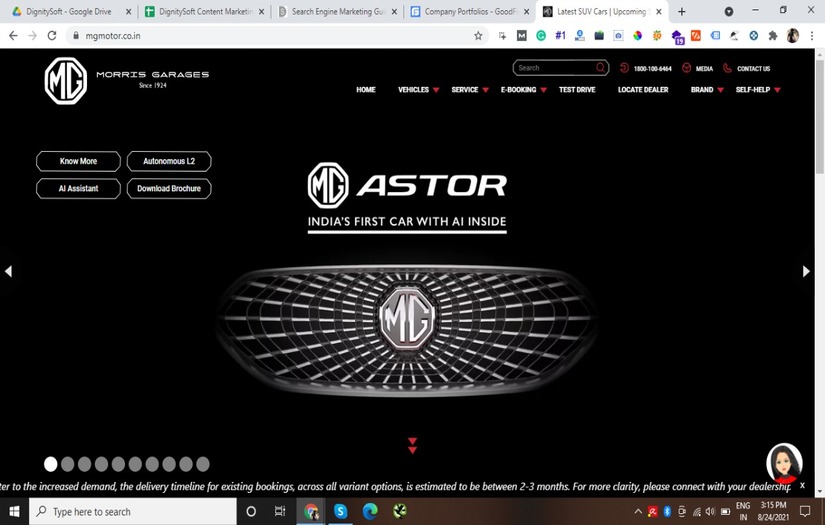Go to previous carousel slide

tap(8, 271)
